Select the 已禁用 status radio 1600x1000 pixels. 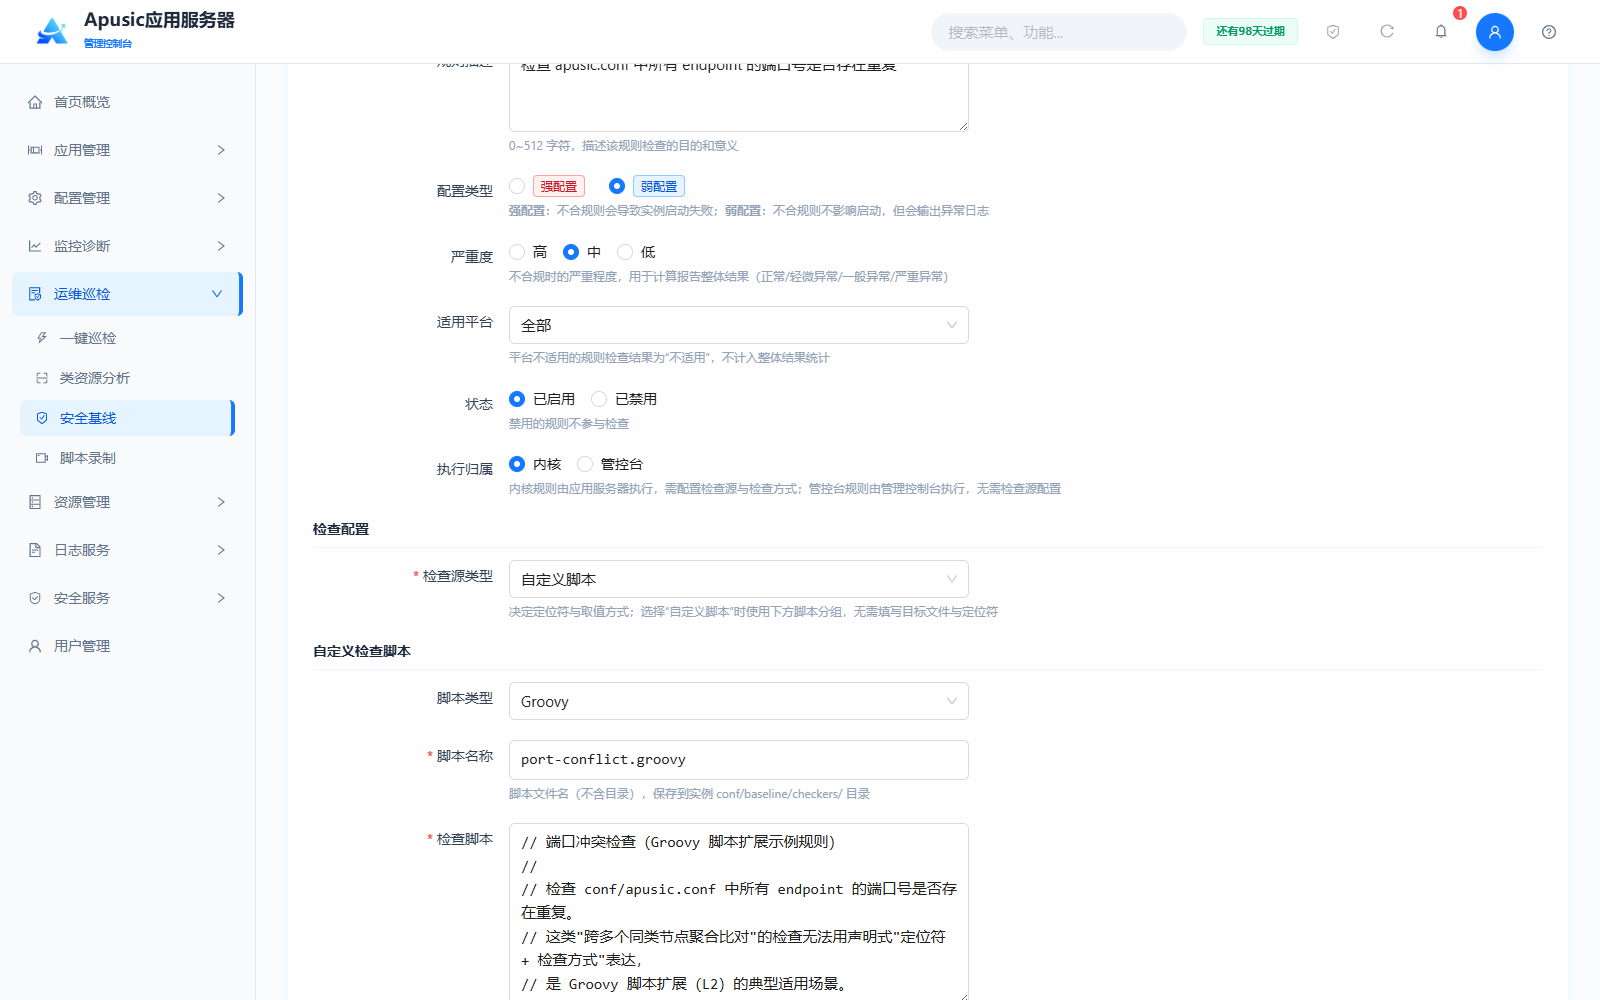tap(599, 399)
